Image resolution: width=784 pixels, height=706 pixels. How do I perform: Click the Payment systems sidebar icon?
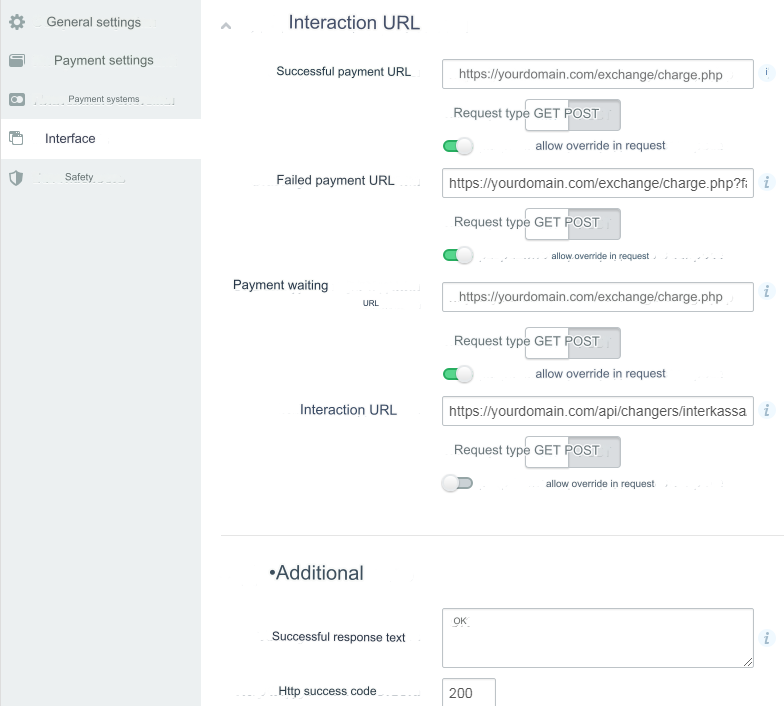click(x=16, y=100)
